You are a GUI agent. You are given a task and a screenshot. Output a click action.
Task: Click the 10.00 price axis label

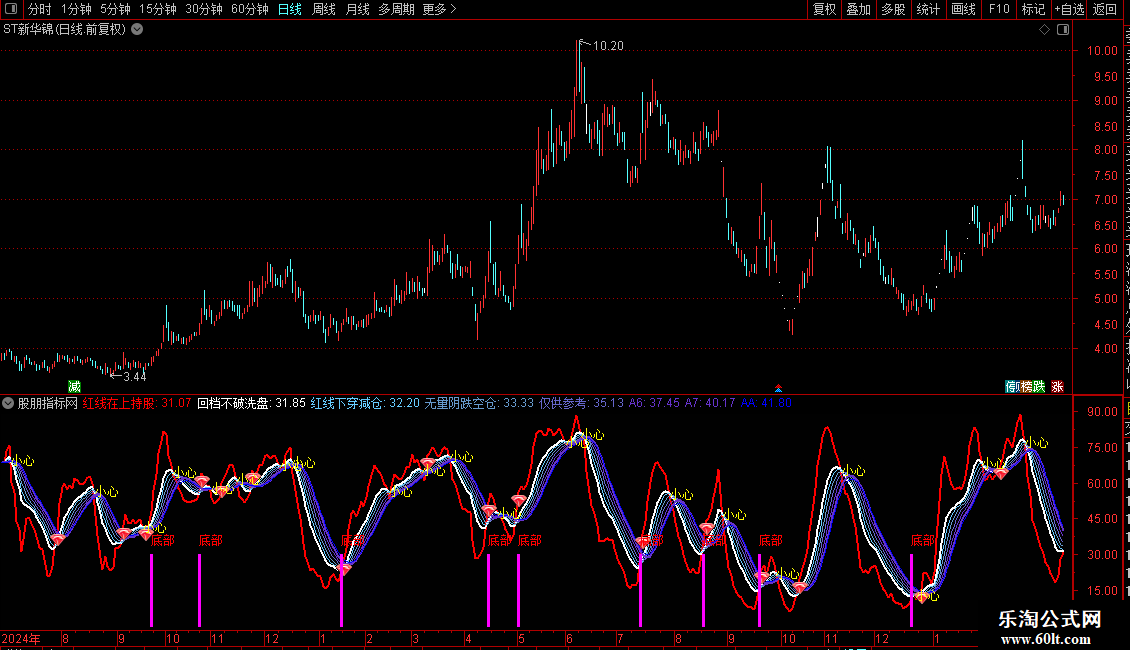pyautogui.click(x=1103, y=50)
